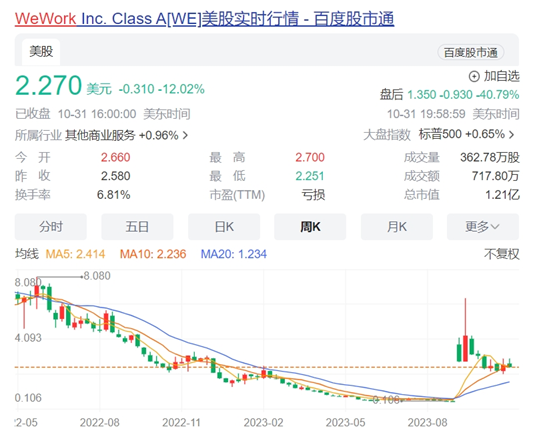539x431 pixels.
Task: Click the 今开 value 2.660
Action: (x=116, y=158)
